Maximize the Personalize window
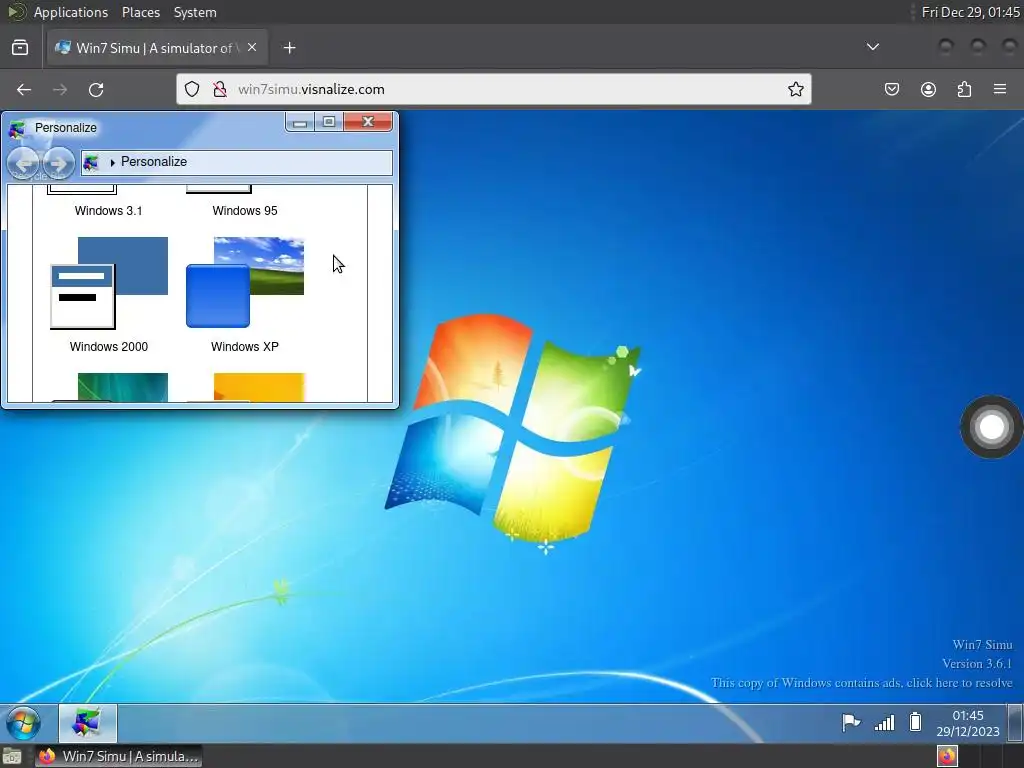 coord(329,122)
